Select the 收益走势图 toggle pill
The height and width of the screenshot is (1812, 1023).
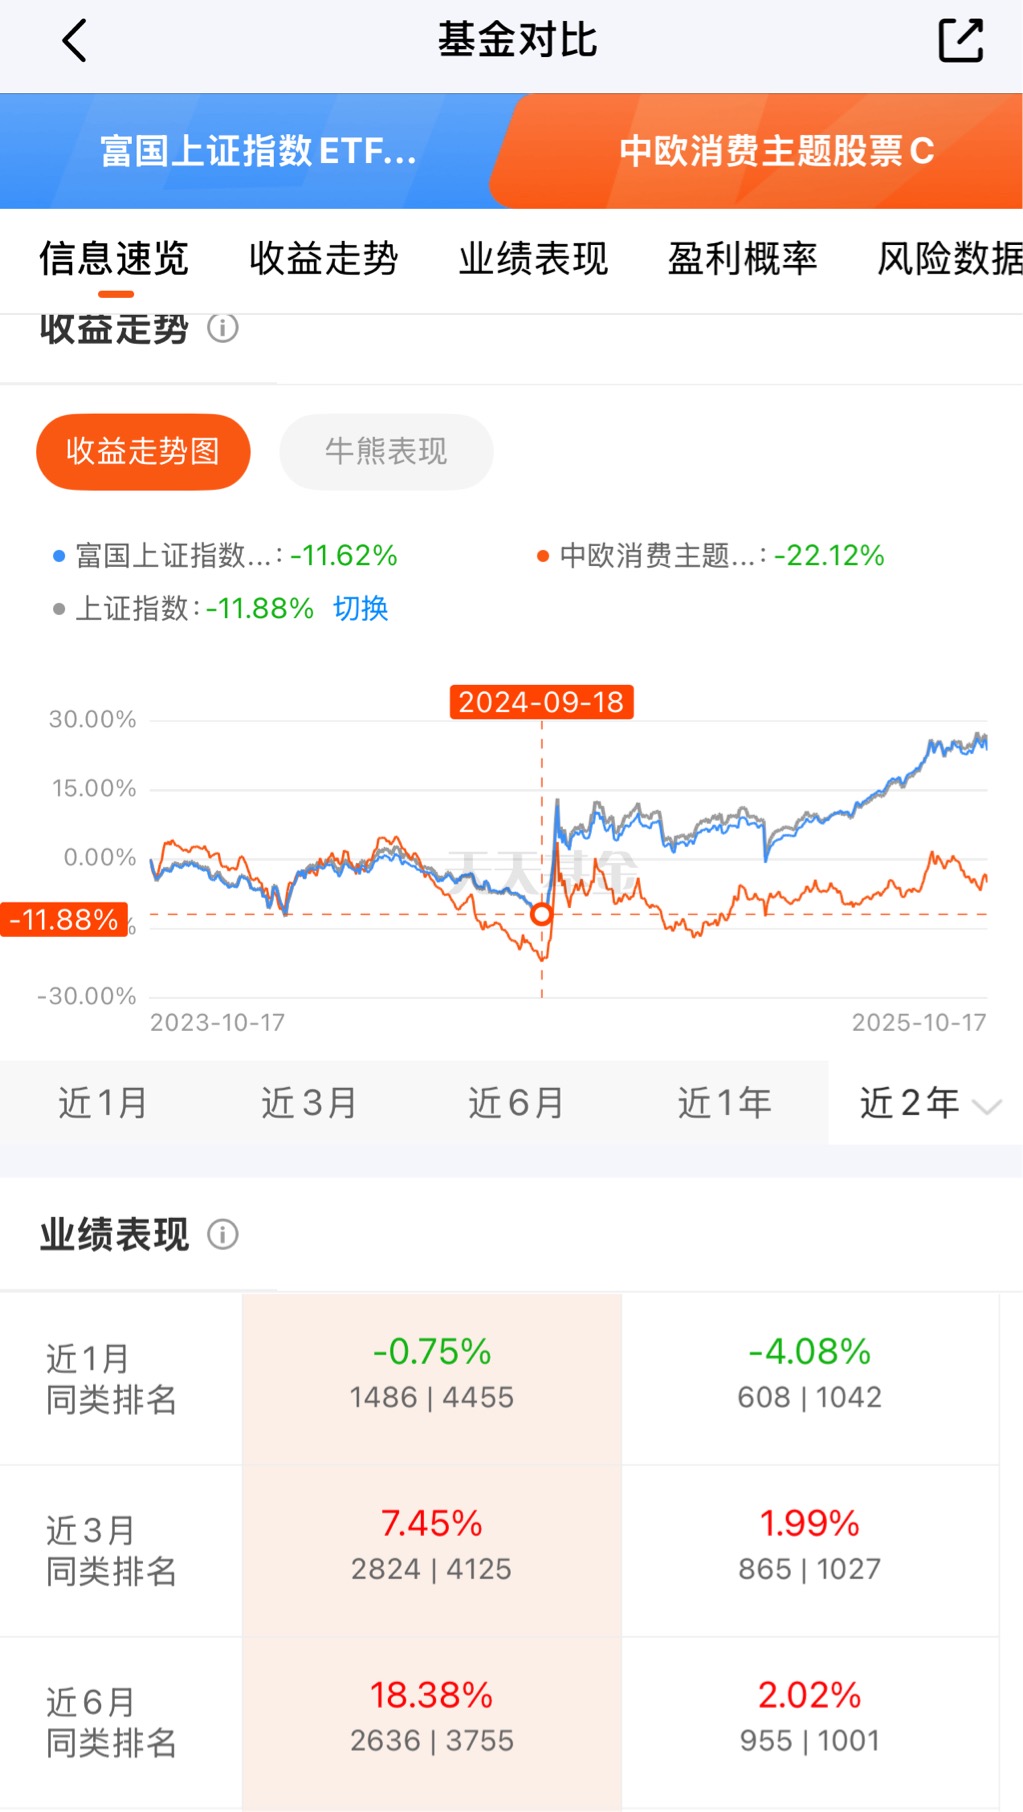[143, 451]
